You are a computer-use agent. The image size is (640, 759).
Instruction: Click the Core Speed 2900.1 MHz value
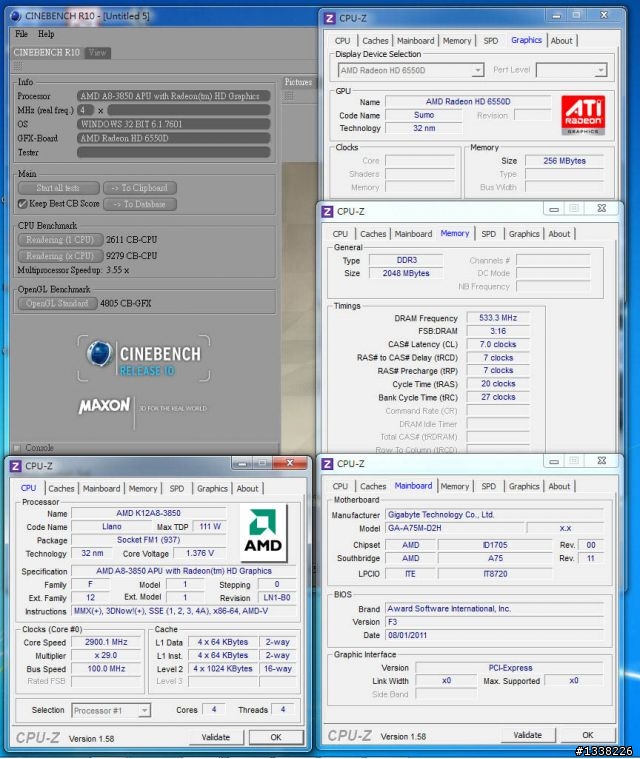coord(106,642)
